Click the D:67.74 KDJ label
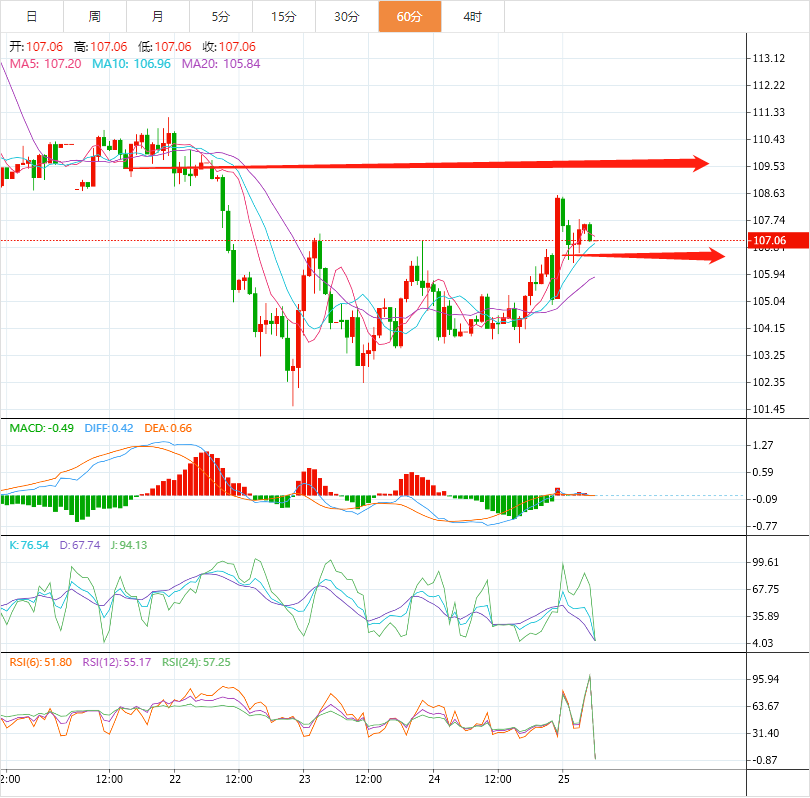Screen dimensions: 810x798 tap(80, 545)
